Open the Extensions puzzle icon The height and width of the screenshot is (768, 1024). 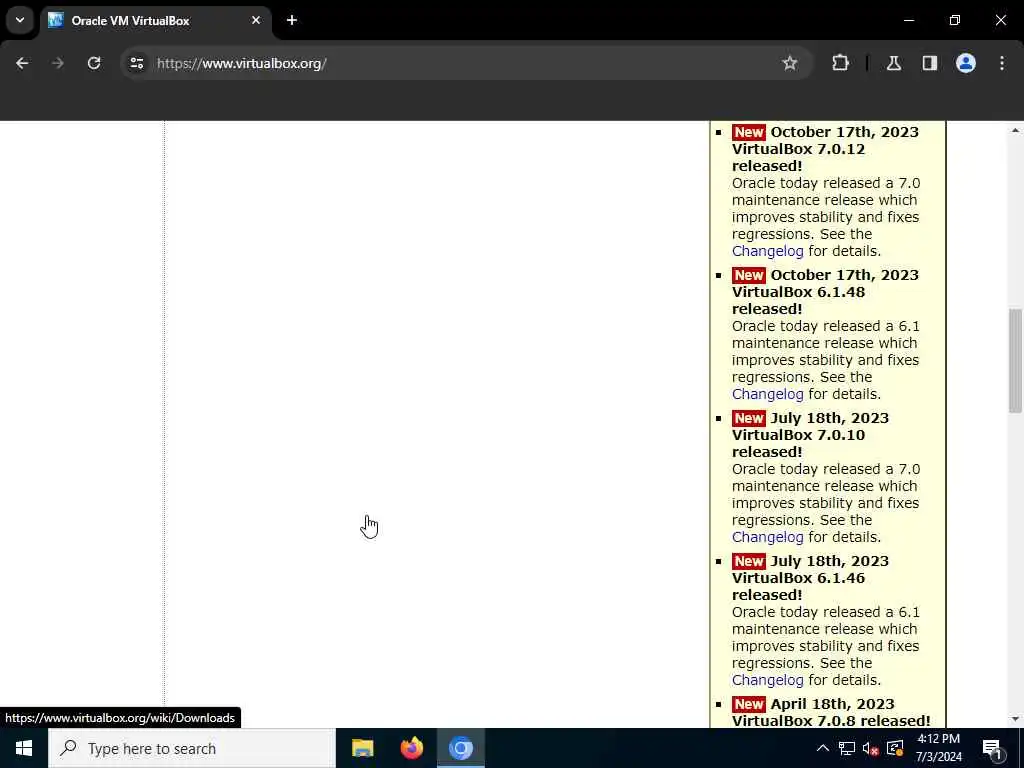point(840,63)
